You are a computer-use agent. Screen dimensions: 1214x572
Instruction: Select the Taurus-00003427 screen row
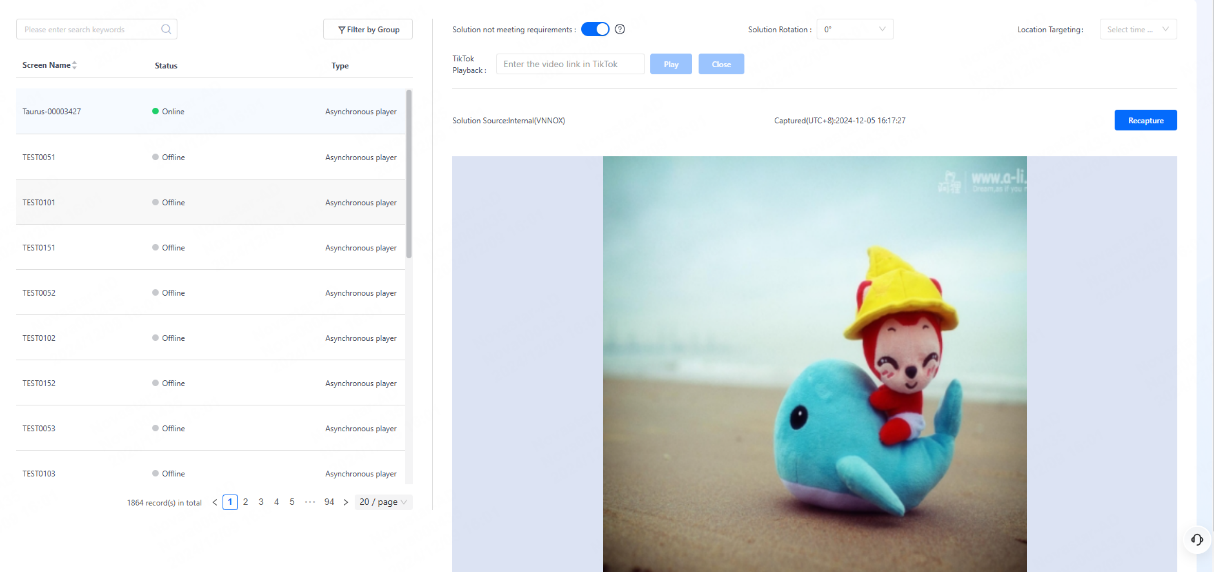click(210, 111)
